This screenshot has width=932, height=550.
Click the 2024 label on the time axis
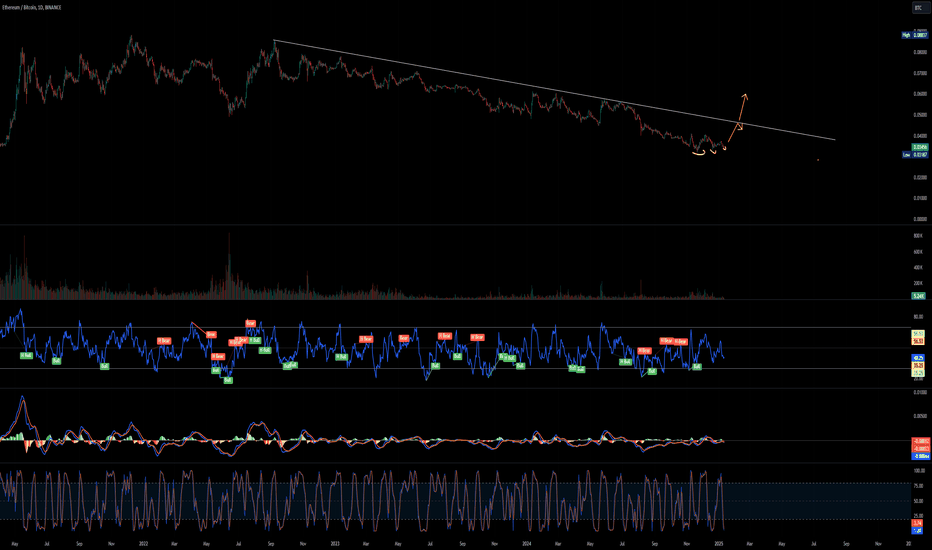point(527,543)
